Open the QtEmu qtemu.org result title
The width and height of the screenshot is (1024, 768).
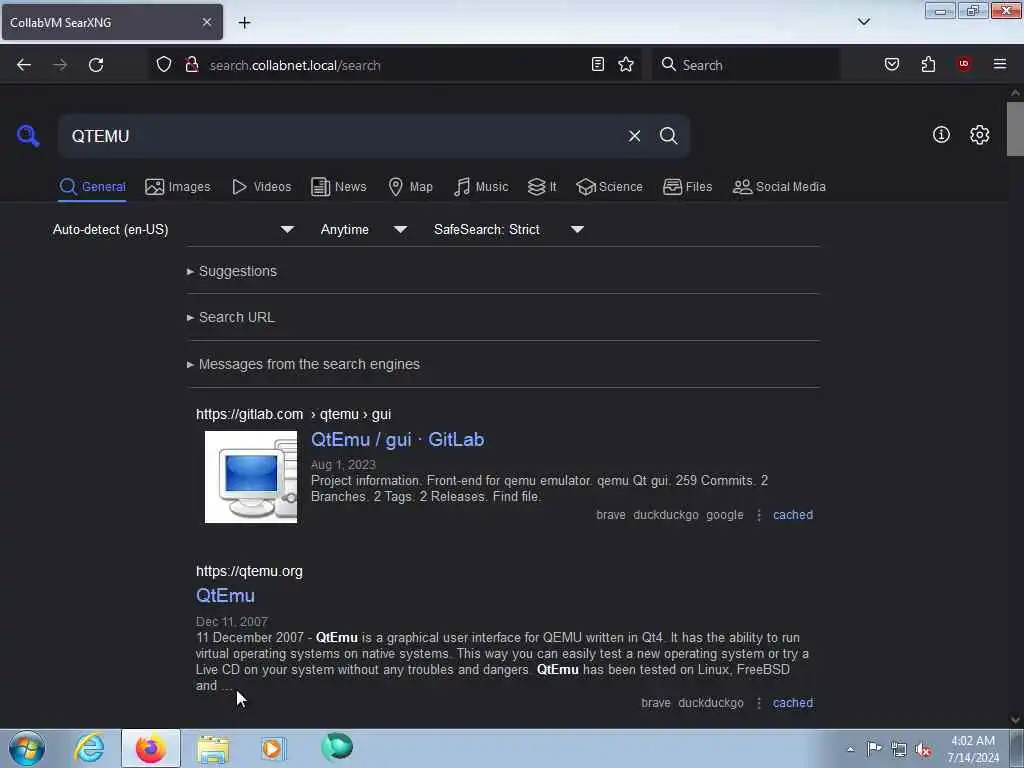click(225, 596)
